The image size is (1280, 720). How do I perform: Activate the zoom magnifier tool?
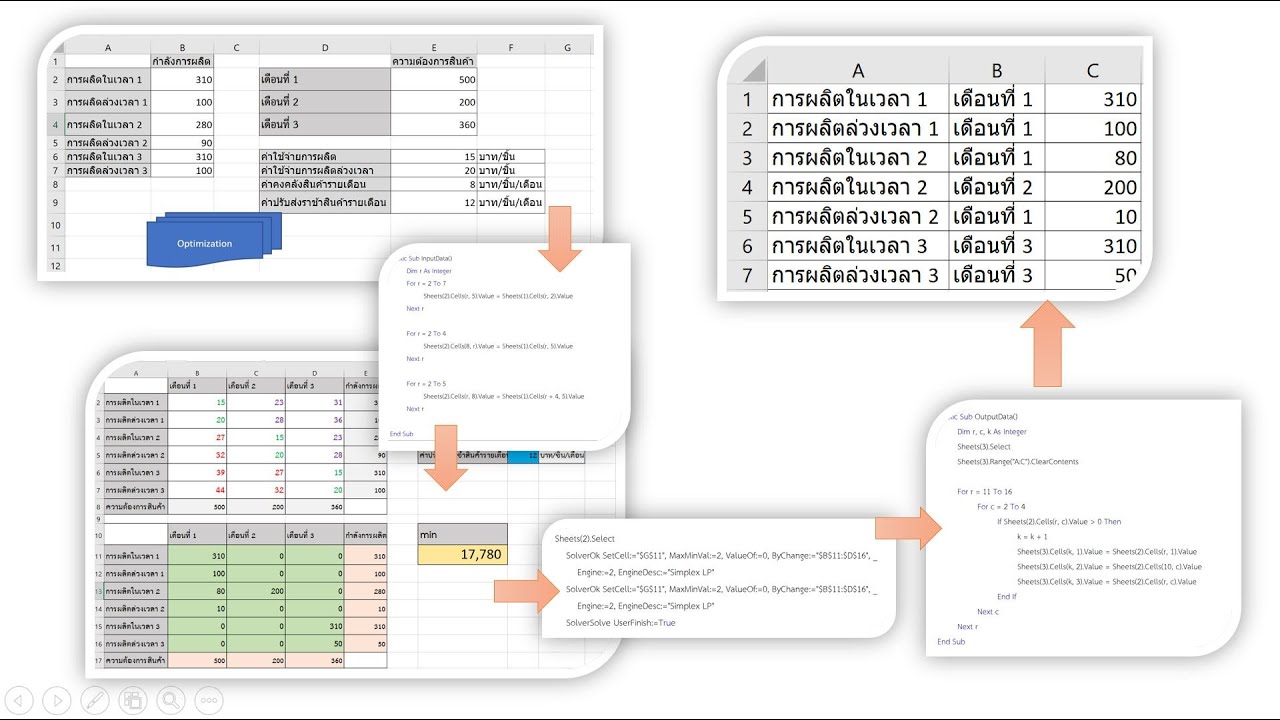click(x=170, y=700)
